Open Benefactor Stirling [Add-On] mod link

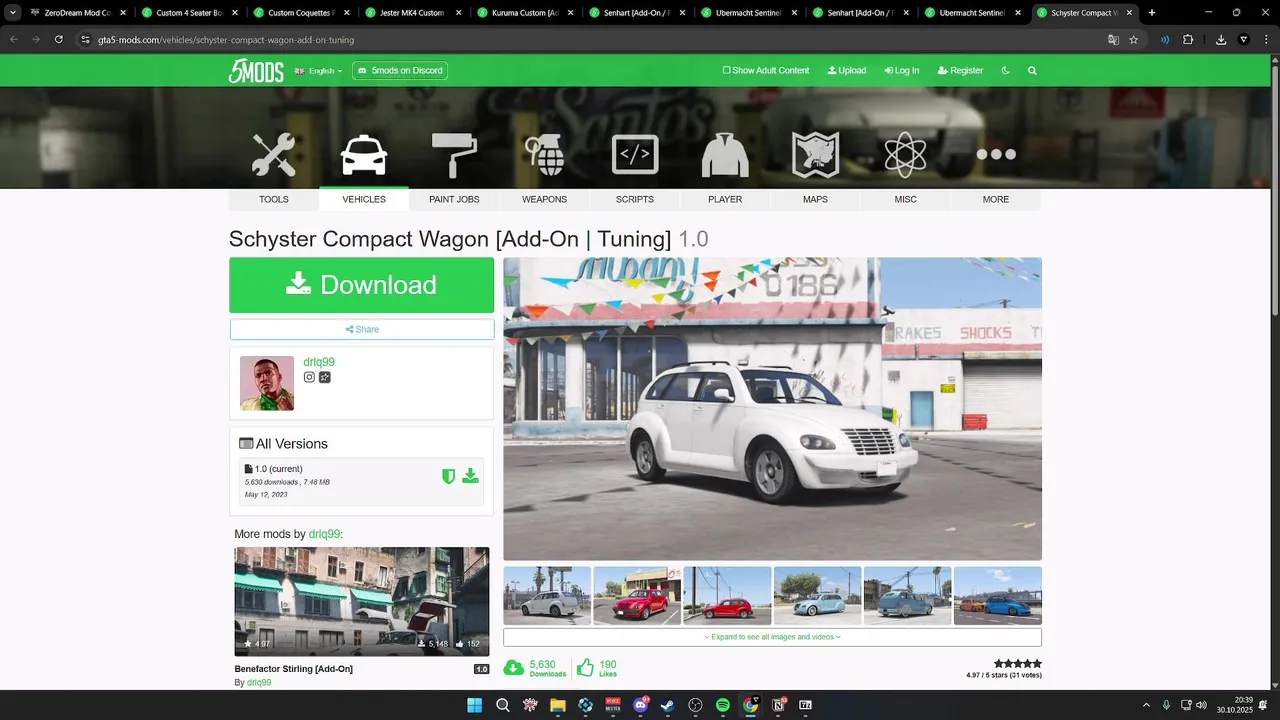pos(293,669)
